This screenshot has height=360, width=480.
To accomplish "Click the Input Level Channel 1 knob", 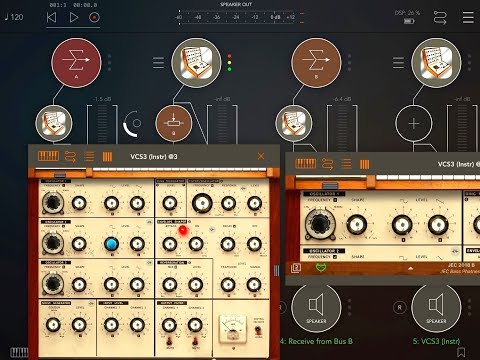I will click(x=111, y=325).
